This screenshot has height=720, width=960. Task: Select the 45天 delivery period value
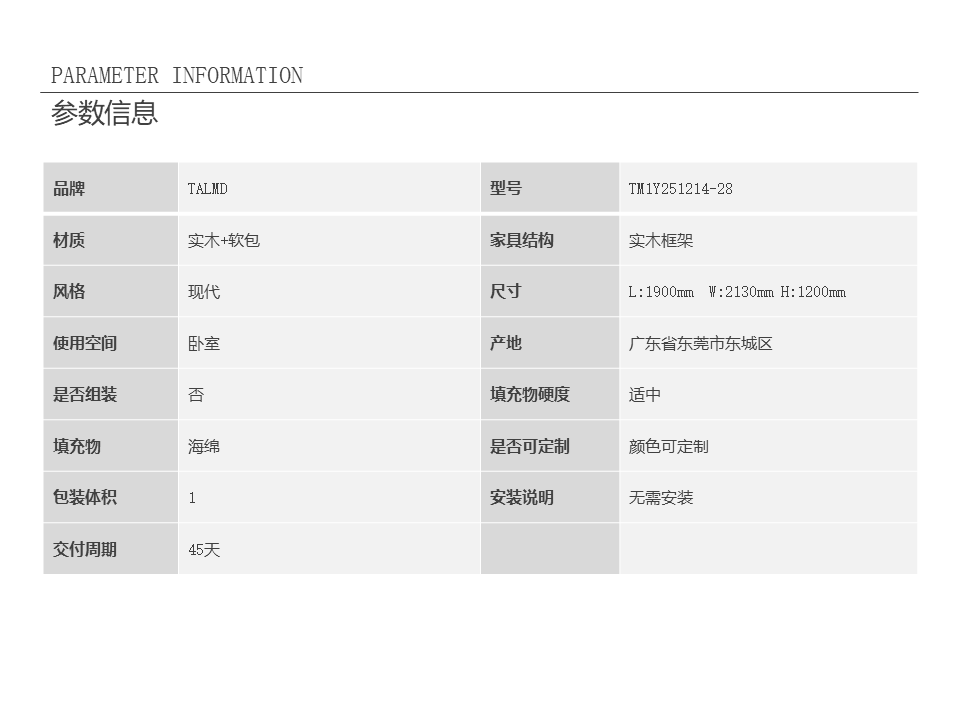coord(204,550)
